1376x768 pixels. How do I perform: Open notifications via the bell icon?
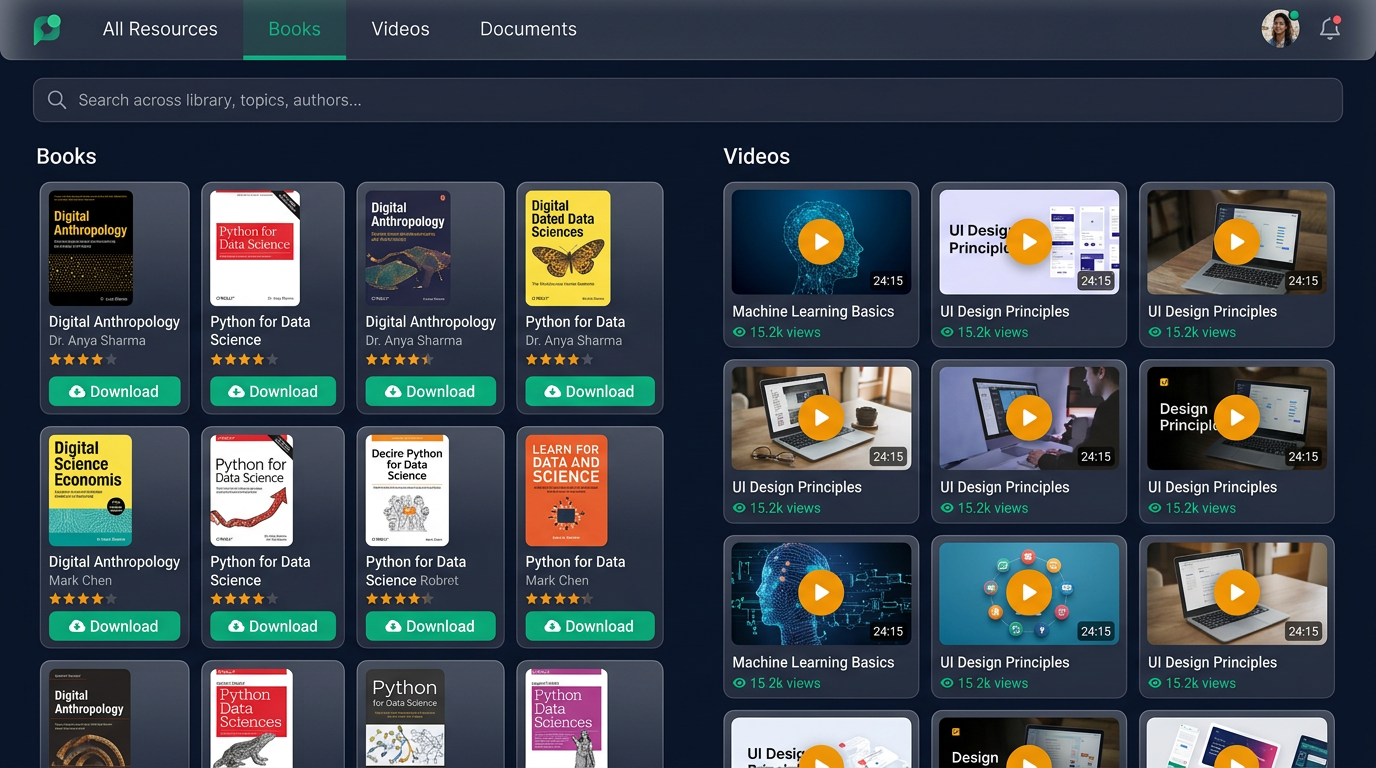pos(1330,28)
